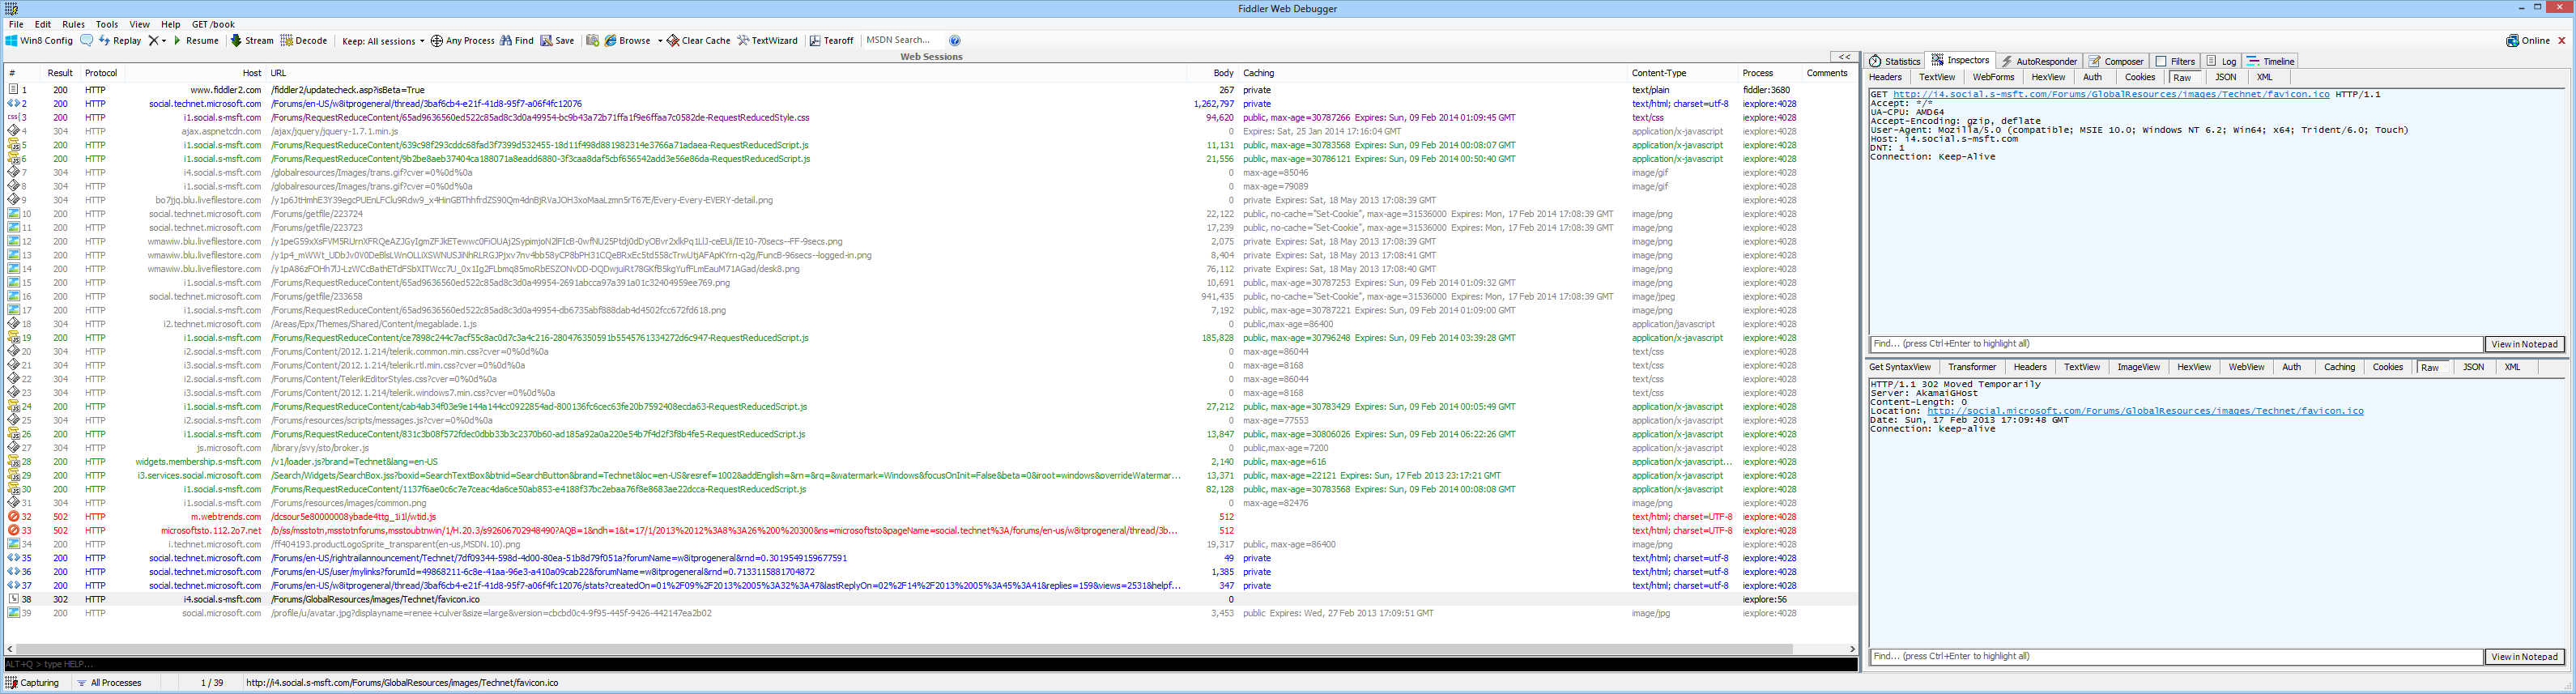The width and height of the screenshot is (2576, 694).
Task: Open Win8 Config from the toolbar
Action: pos(39,41)
